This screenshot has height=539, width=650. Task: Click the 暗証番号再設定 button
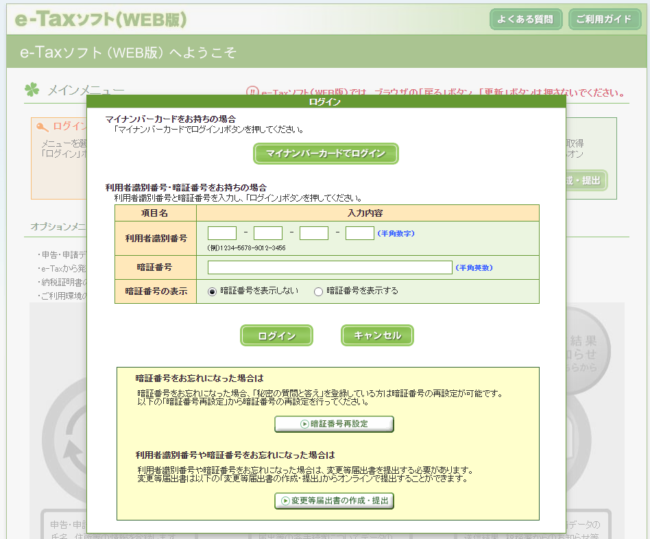click(x=334, y=424)
